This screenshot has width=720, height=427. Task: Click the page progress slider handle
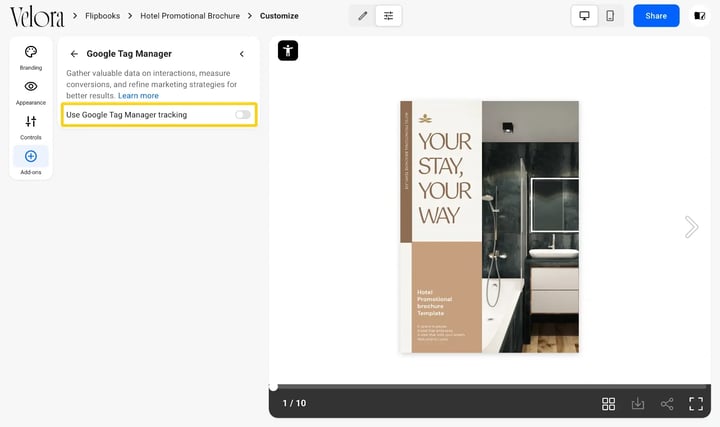273,387
